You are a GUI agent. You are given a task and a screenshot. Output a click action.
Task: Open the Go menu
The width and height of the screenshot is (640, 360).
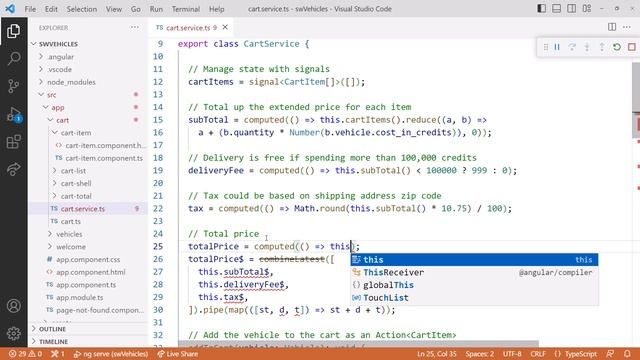tap(136, 9)
